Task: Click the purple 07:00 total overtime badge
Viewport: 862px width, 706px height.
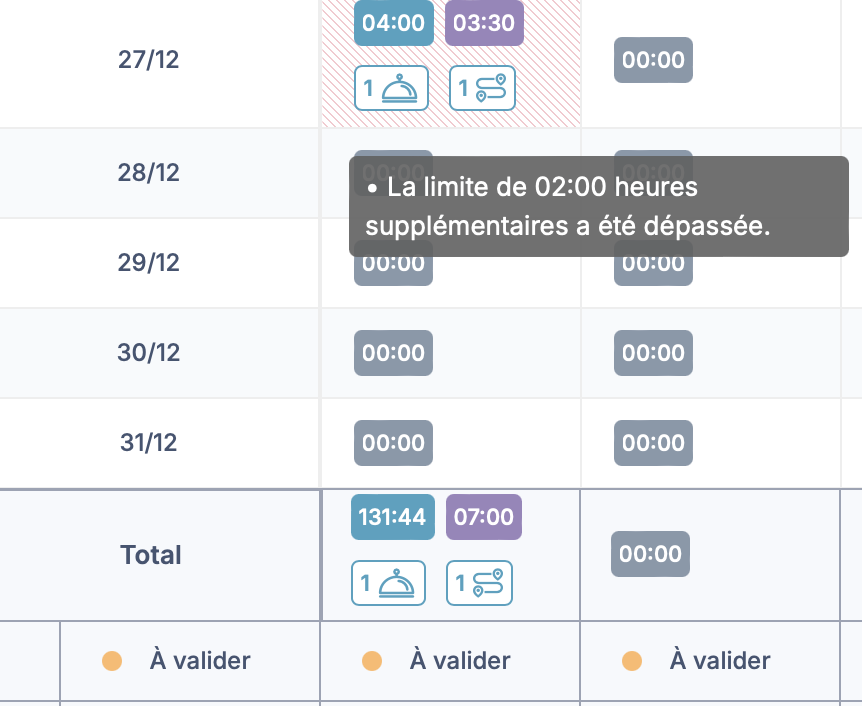Action: 484,517
